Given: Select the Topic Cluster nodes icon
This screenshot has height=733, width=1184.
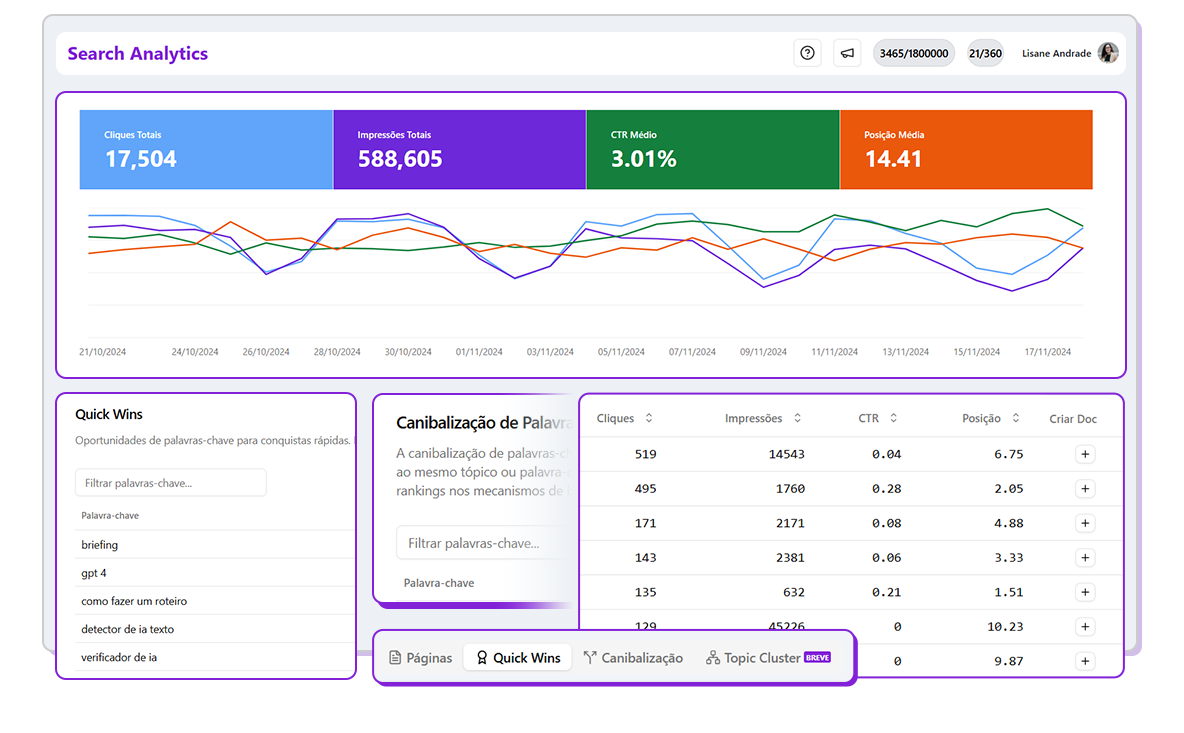Looking at the screenshot, I should (x=713, y=657).
